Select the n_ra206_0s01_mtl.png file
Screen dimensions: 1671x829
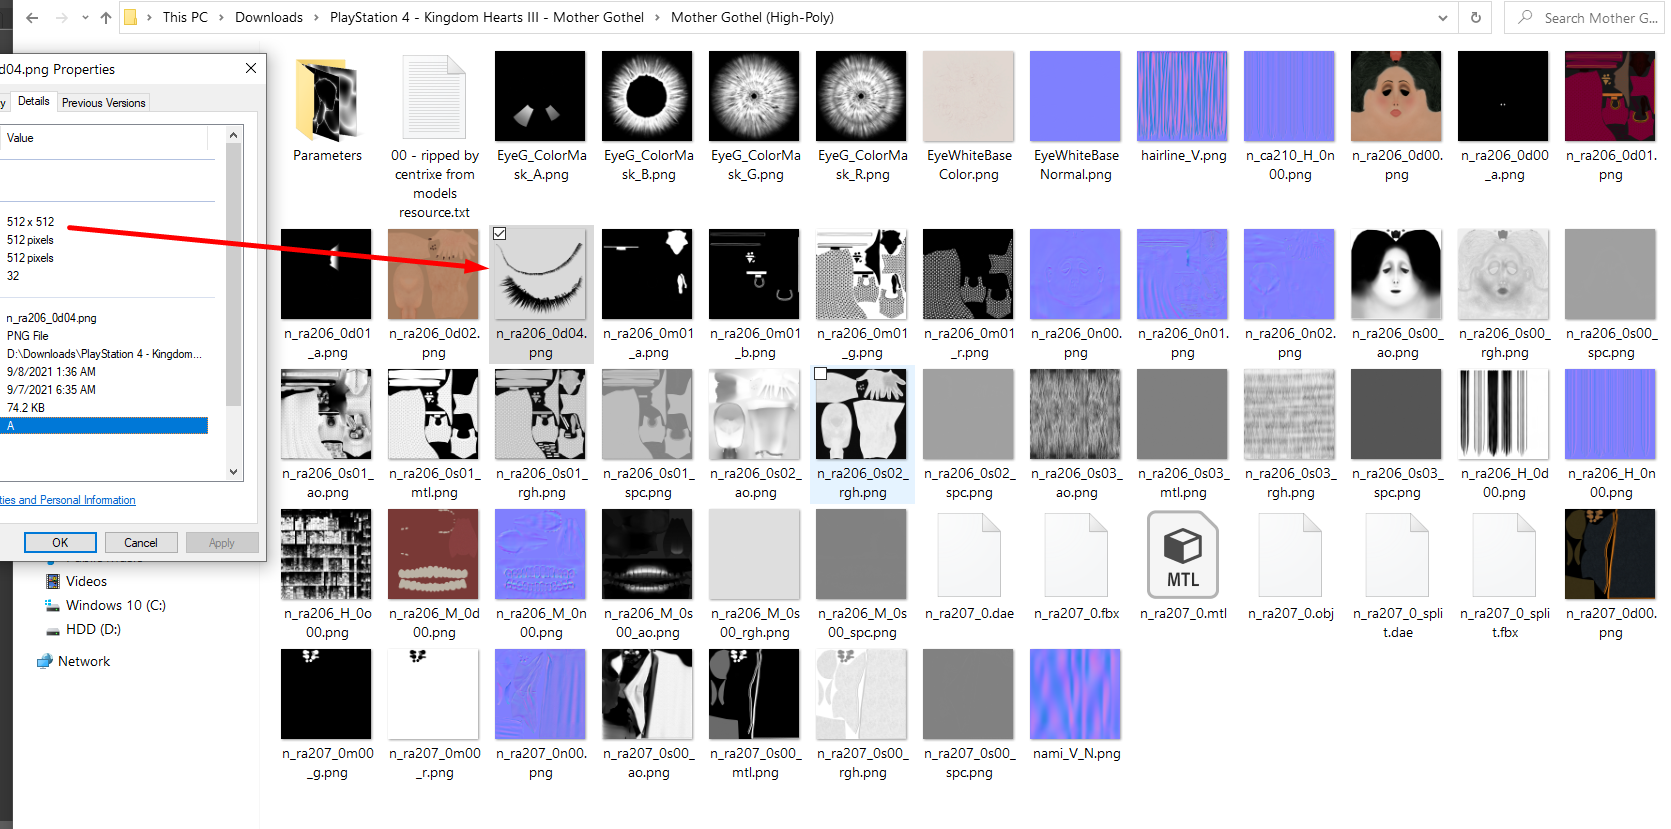tap(434, 435)
